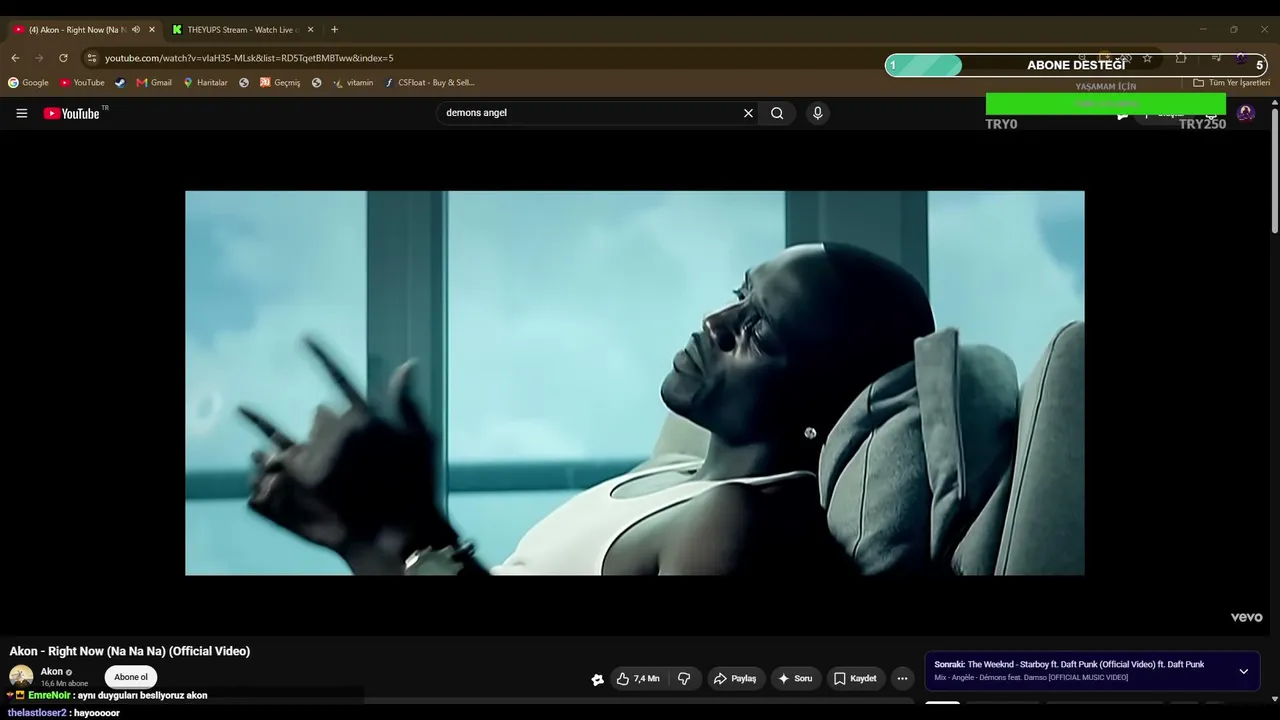The image size is (1280, 720).
Task: Open the Akon channel name link
Action: 52,672
